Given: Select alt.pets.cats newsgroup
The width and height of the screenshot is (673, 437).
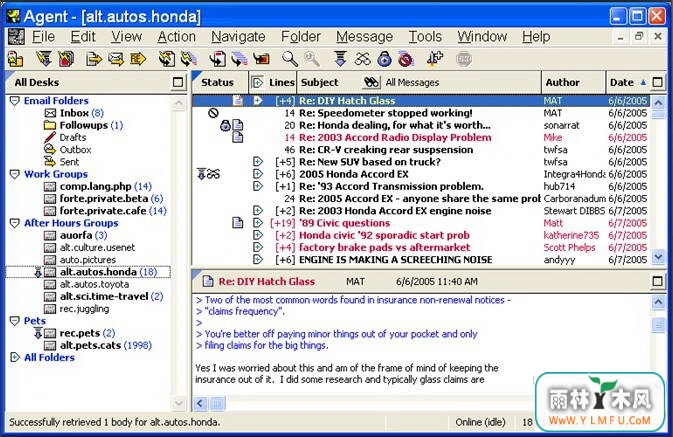Looking at the screenshot, I should click(x=98, y=345).
